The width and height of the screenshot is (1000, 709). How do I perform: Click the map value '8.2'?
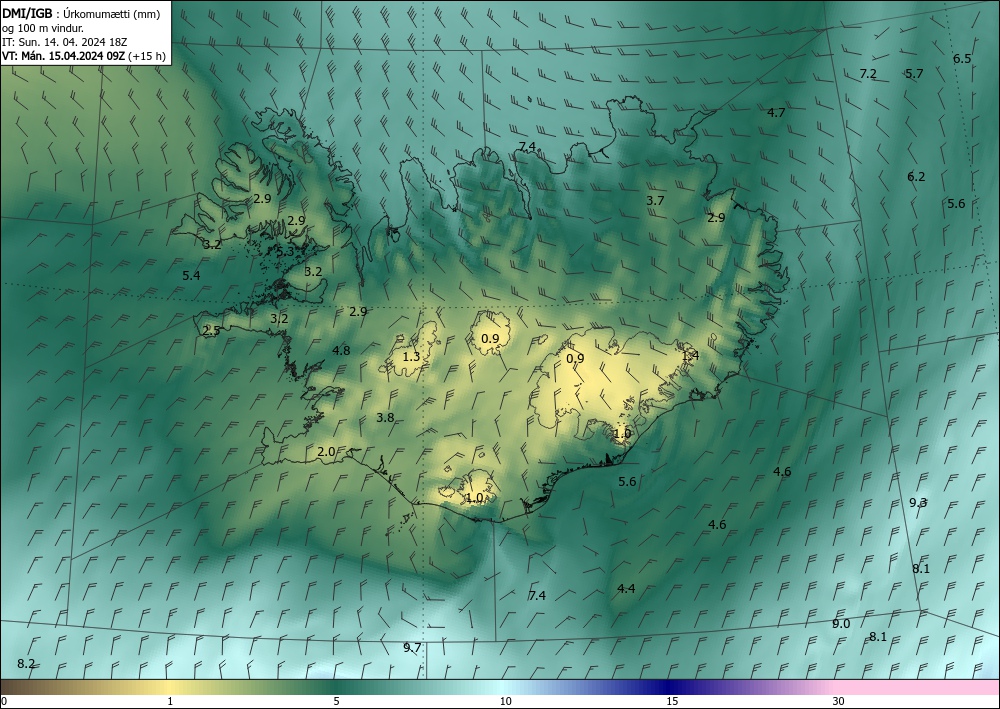pyautogui.click(x=26, y=663)
